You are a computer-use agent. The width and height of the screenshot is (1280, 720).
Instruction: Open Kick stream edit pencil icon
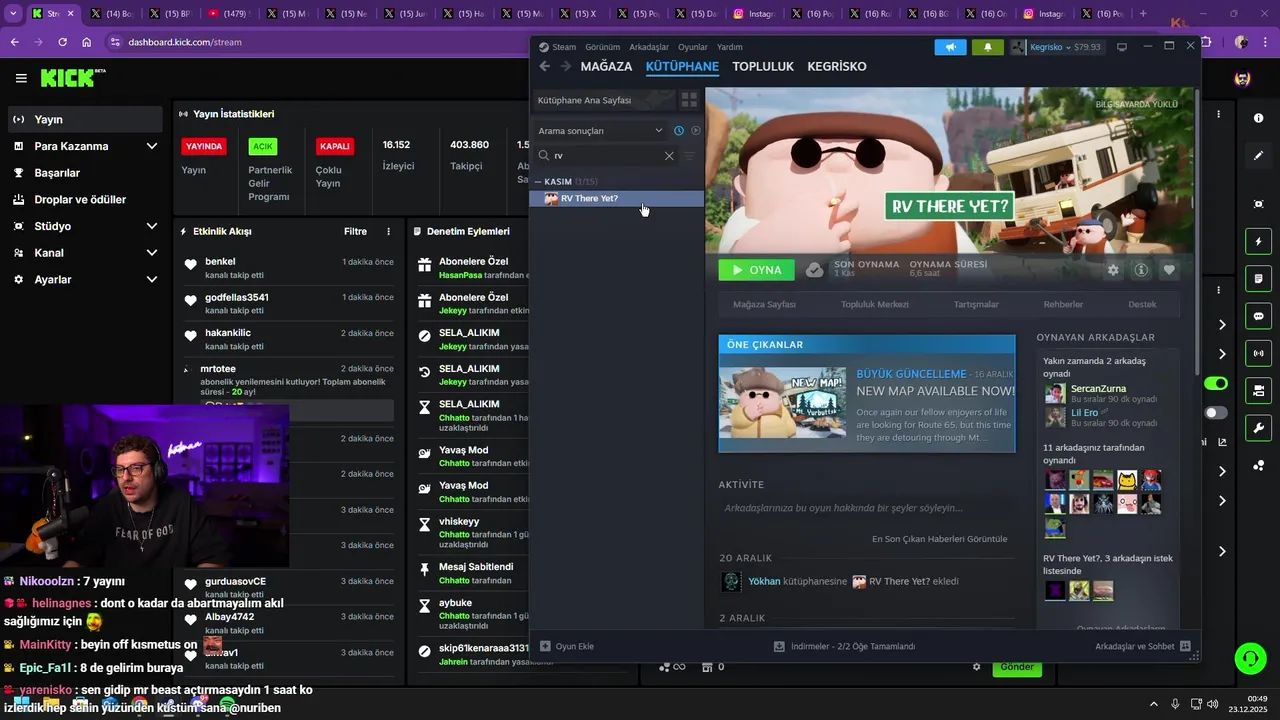(1258, 156)
